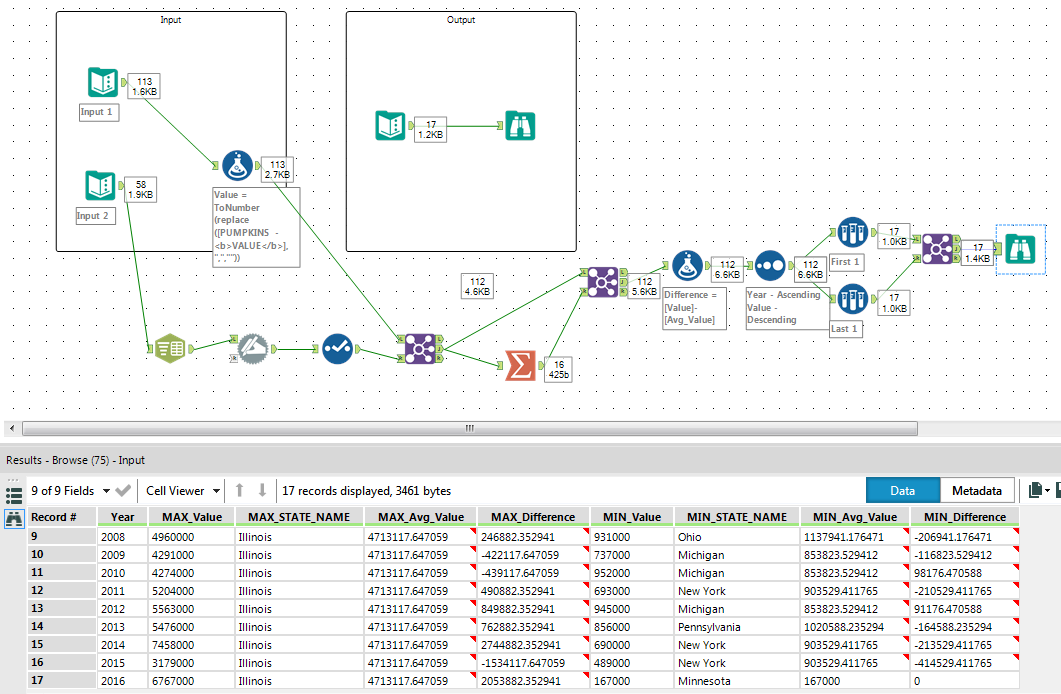Select the Join tool after the Summarize tool

pyautogui.click(x=603, y=283)
